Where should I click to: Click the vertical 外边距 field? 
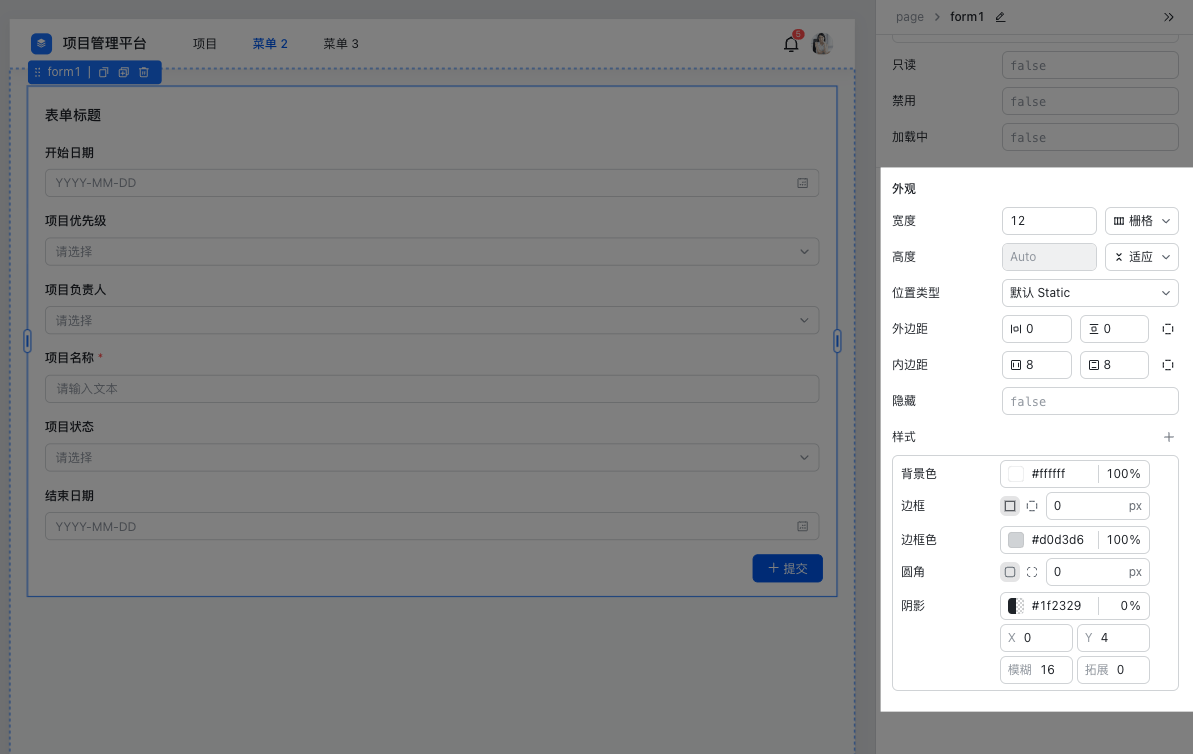click(1114, 329)
